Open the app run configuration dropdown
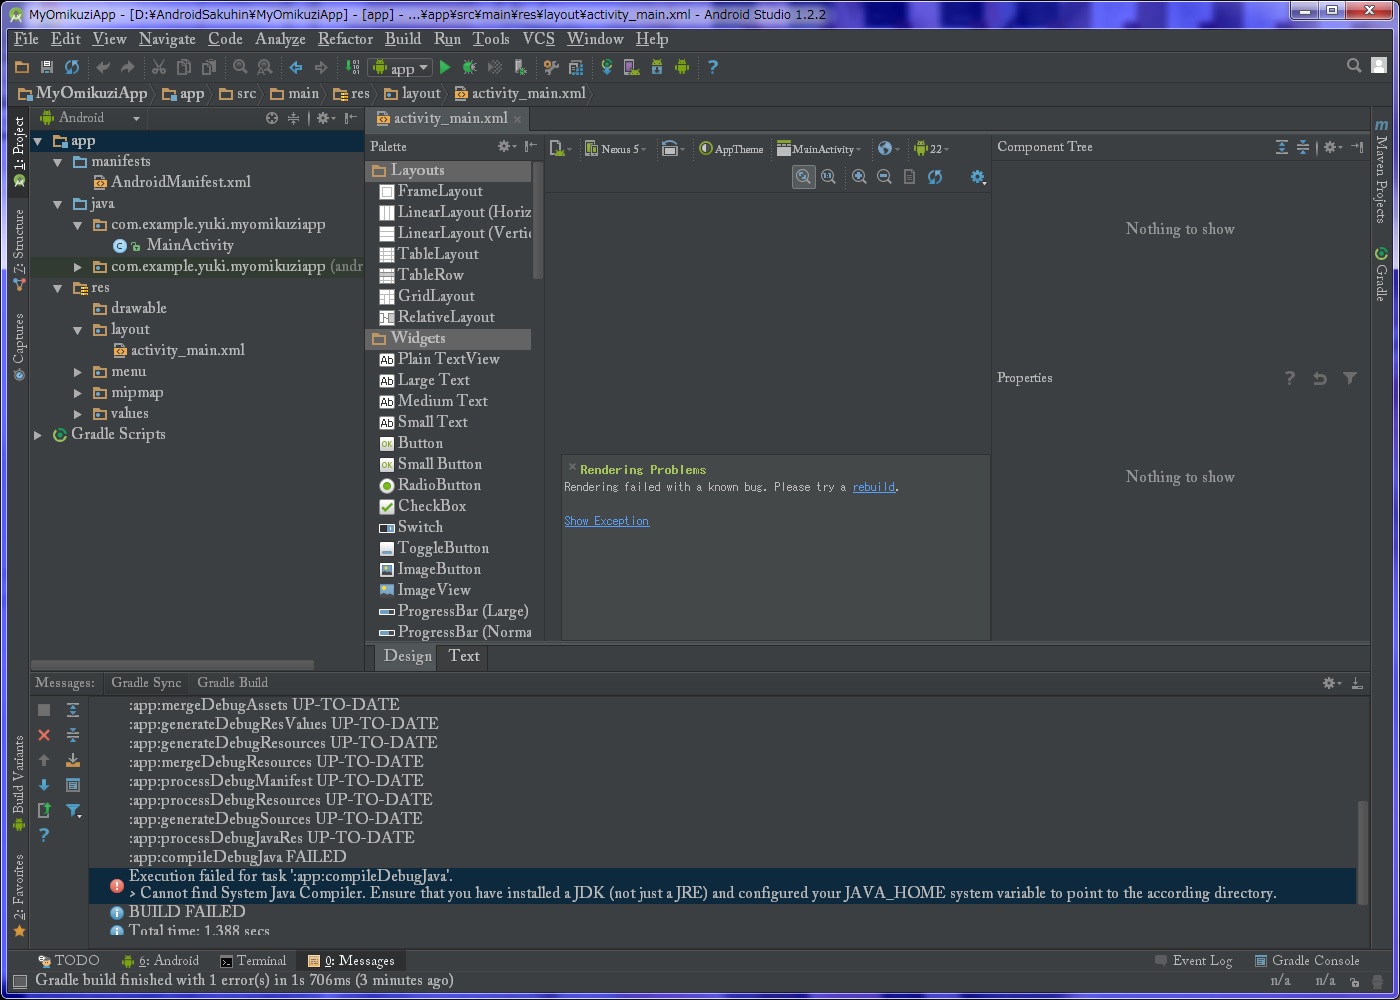Viewport: 1400px width, 1000px height. (400, 67)
